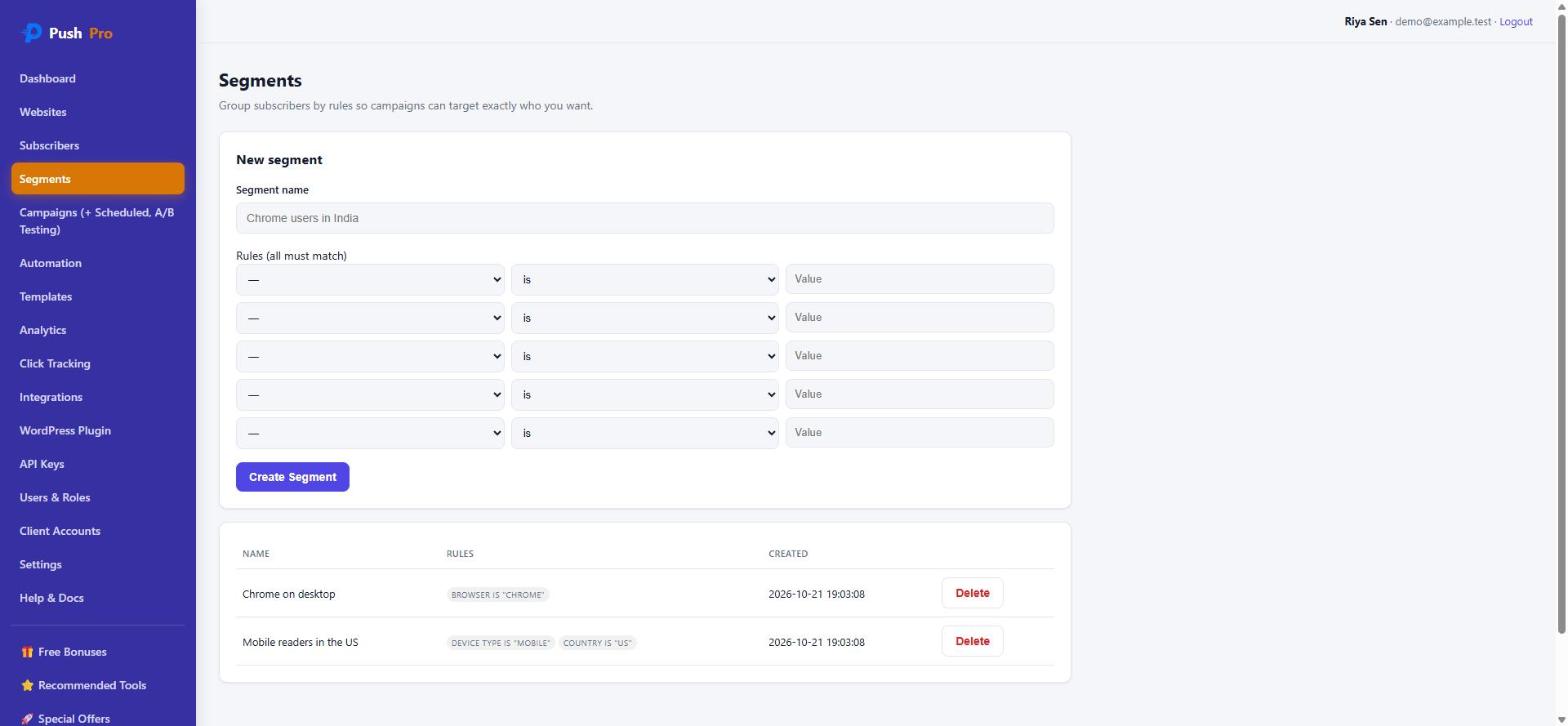This screenshot has width=1568, height=726.
Task: Click 'COUNTRY IS "US"' rule tag
Action: [x=597, y=642]
